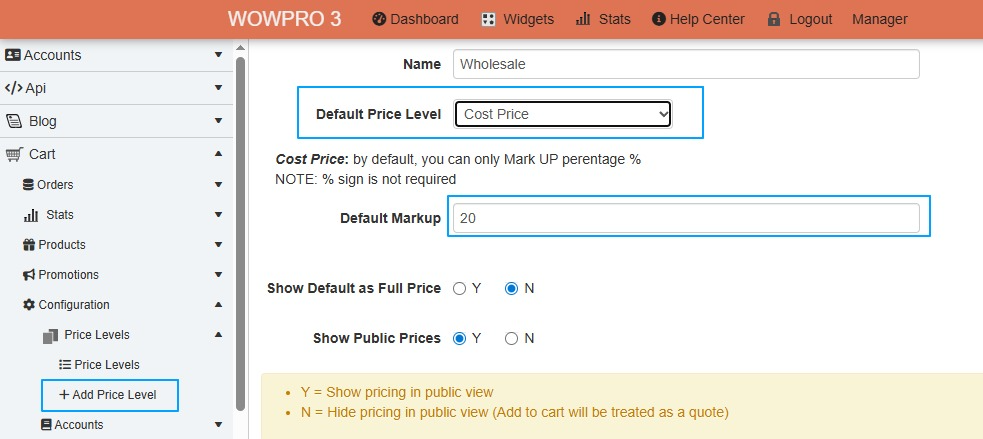Click the Help Center info icon
This screenshot has height=439, width=983.
658,19
